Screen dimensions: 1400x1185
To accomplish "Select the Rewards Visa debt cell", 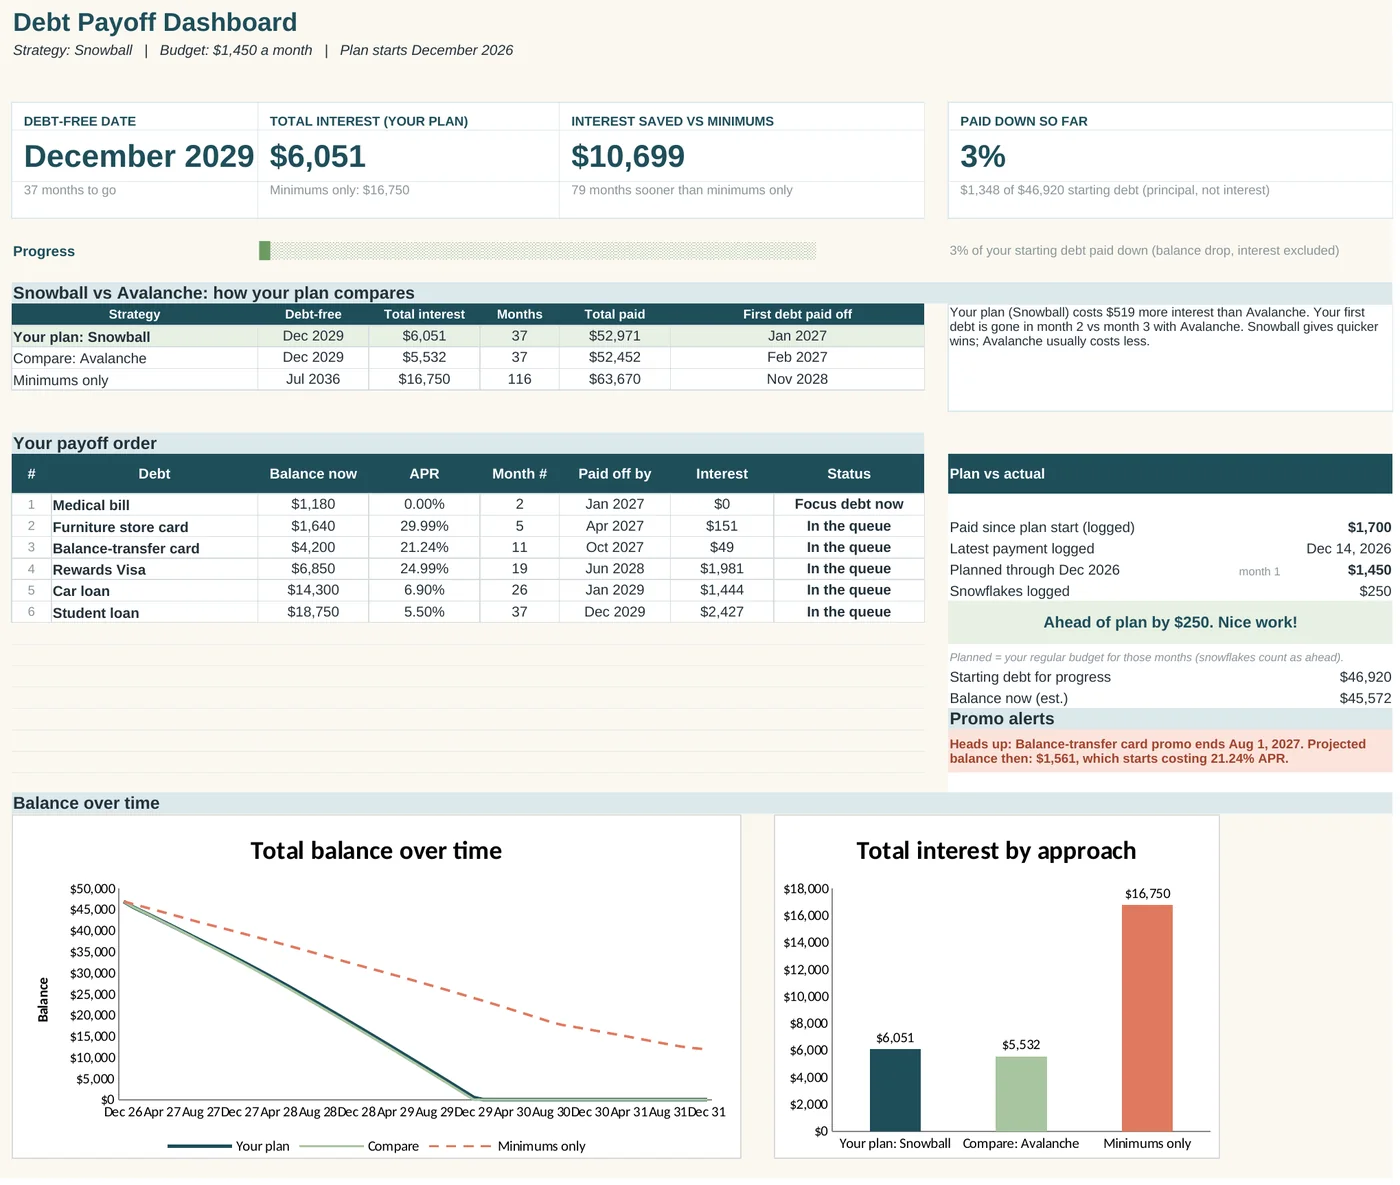I will click(x=154, y=570).
